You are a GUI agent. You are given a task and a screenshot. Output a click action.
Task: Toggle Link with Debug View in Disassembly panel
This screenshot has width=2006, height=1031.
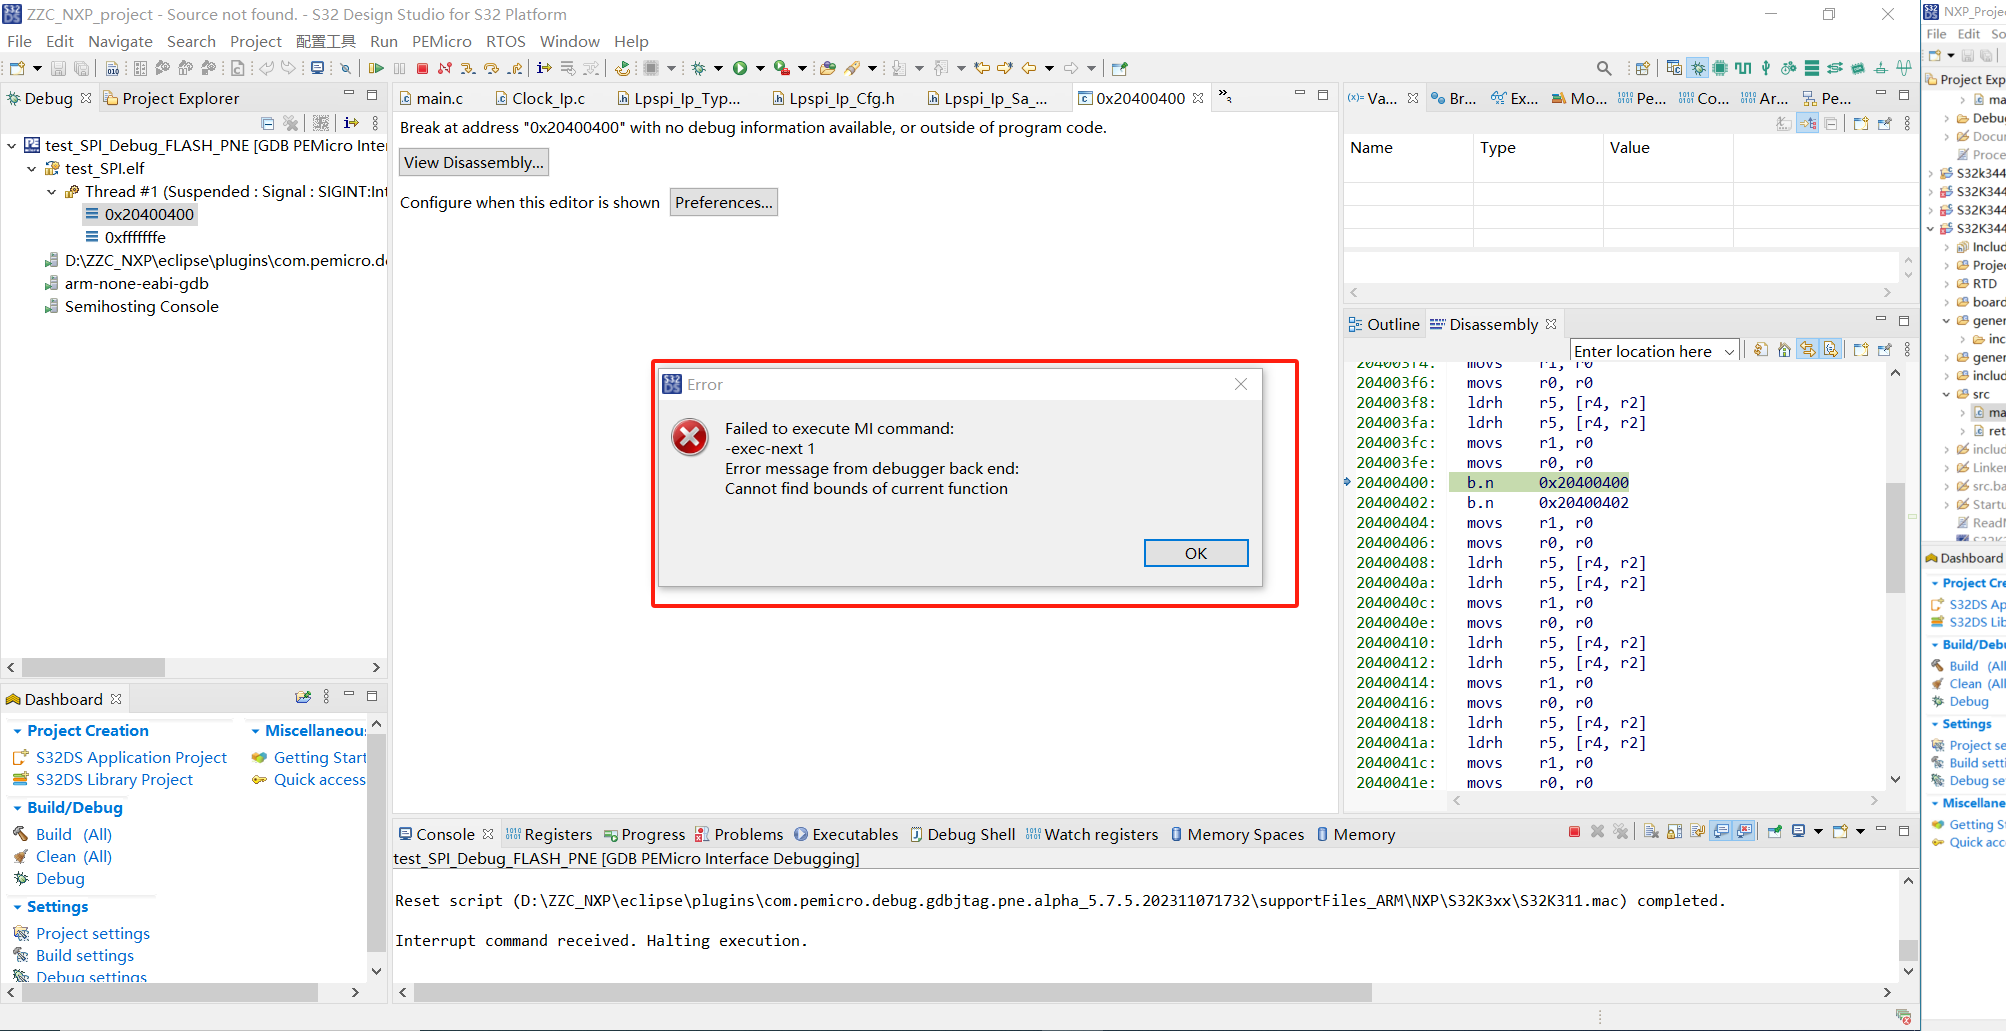[1808, 349]
